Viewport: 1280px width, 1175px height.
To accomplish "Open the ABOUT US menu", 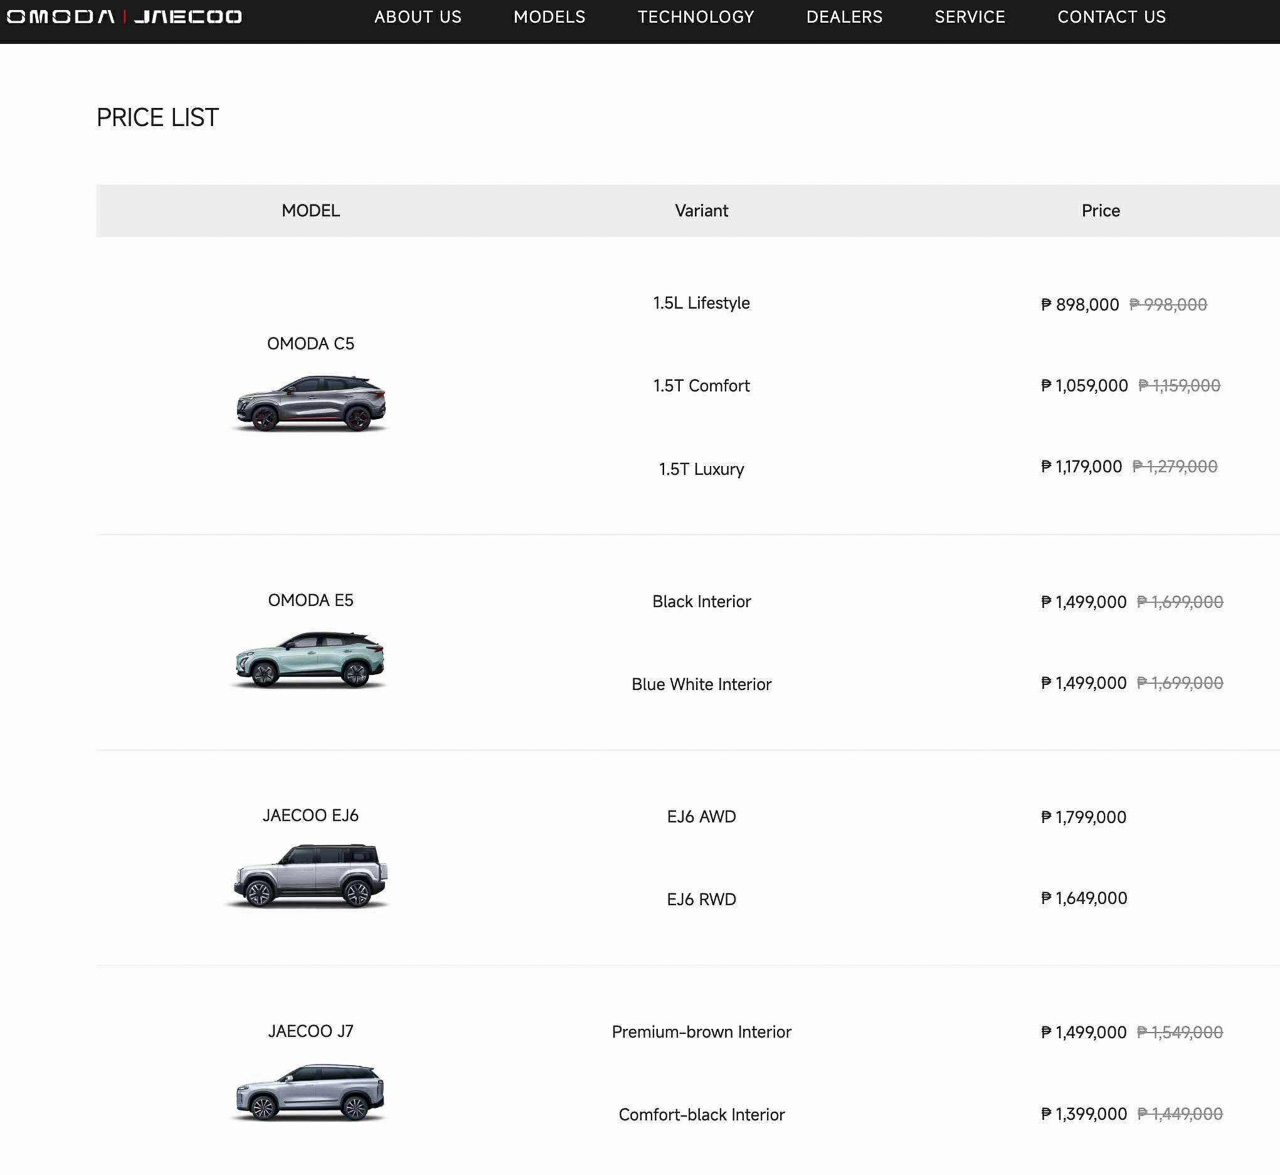I will (x=418, y=17).
